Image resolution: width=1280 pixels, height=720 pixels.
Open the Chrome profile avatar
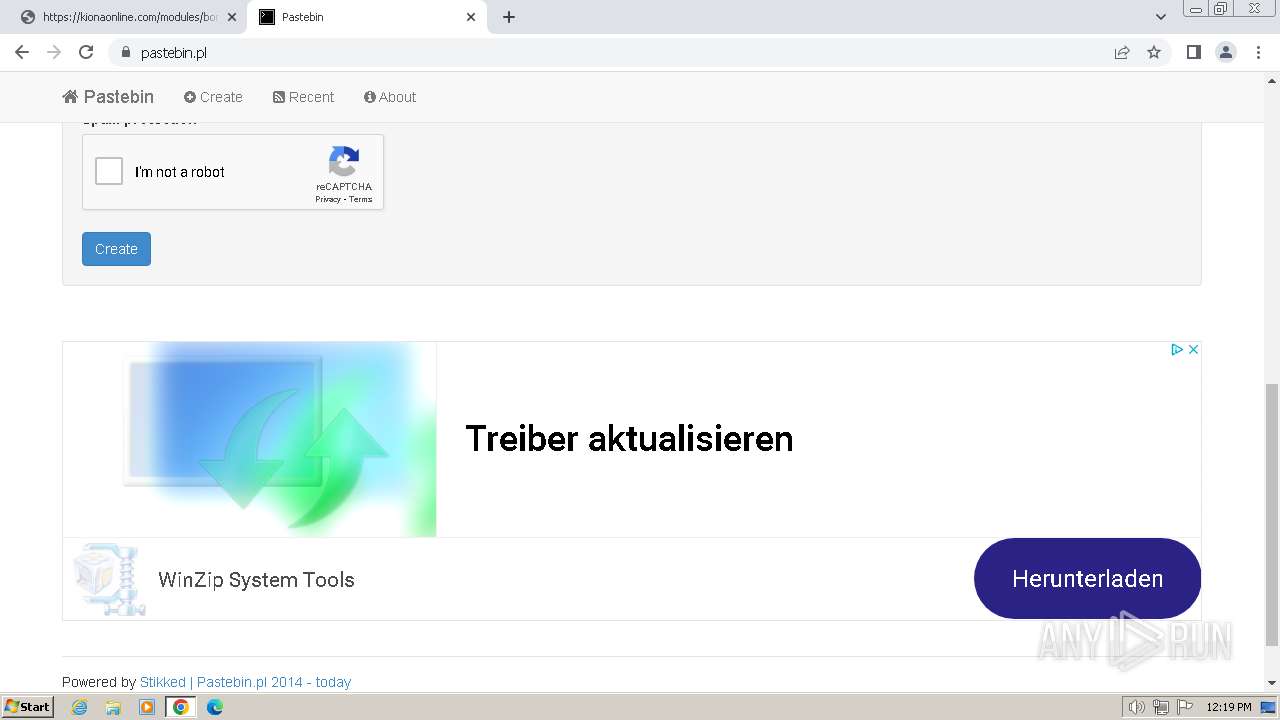(1226, 52)
